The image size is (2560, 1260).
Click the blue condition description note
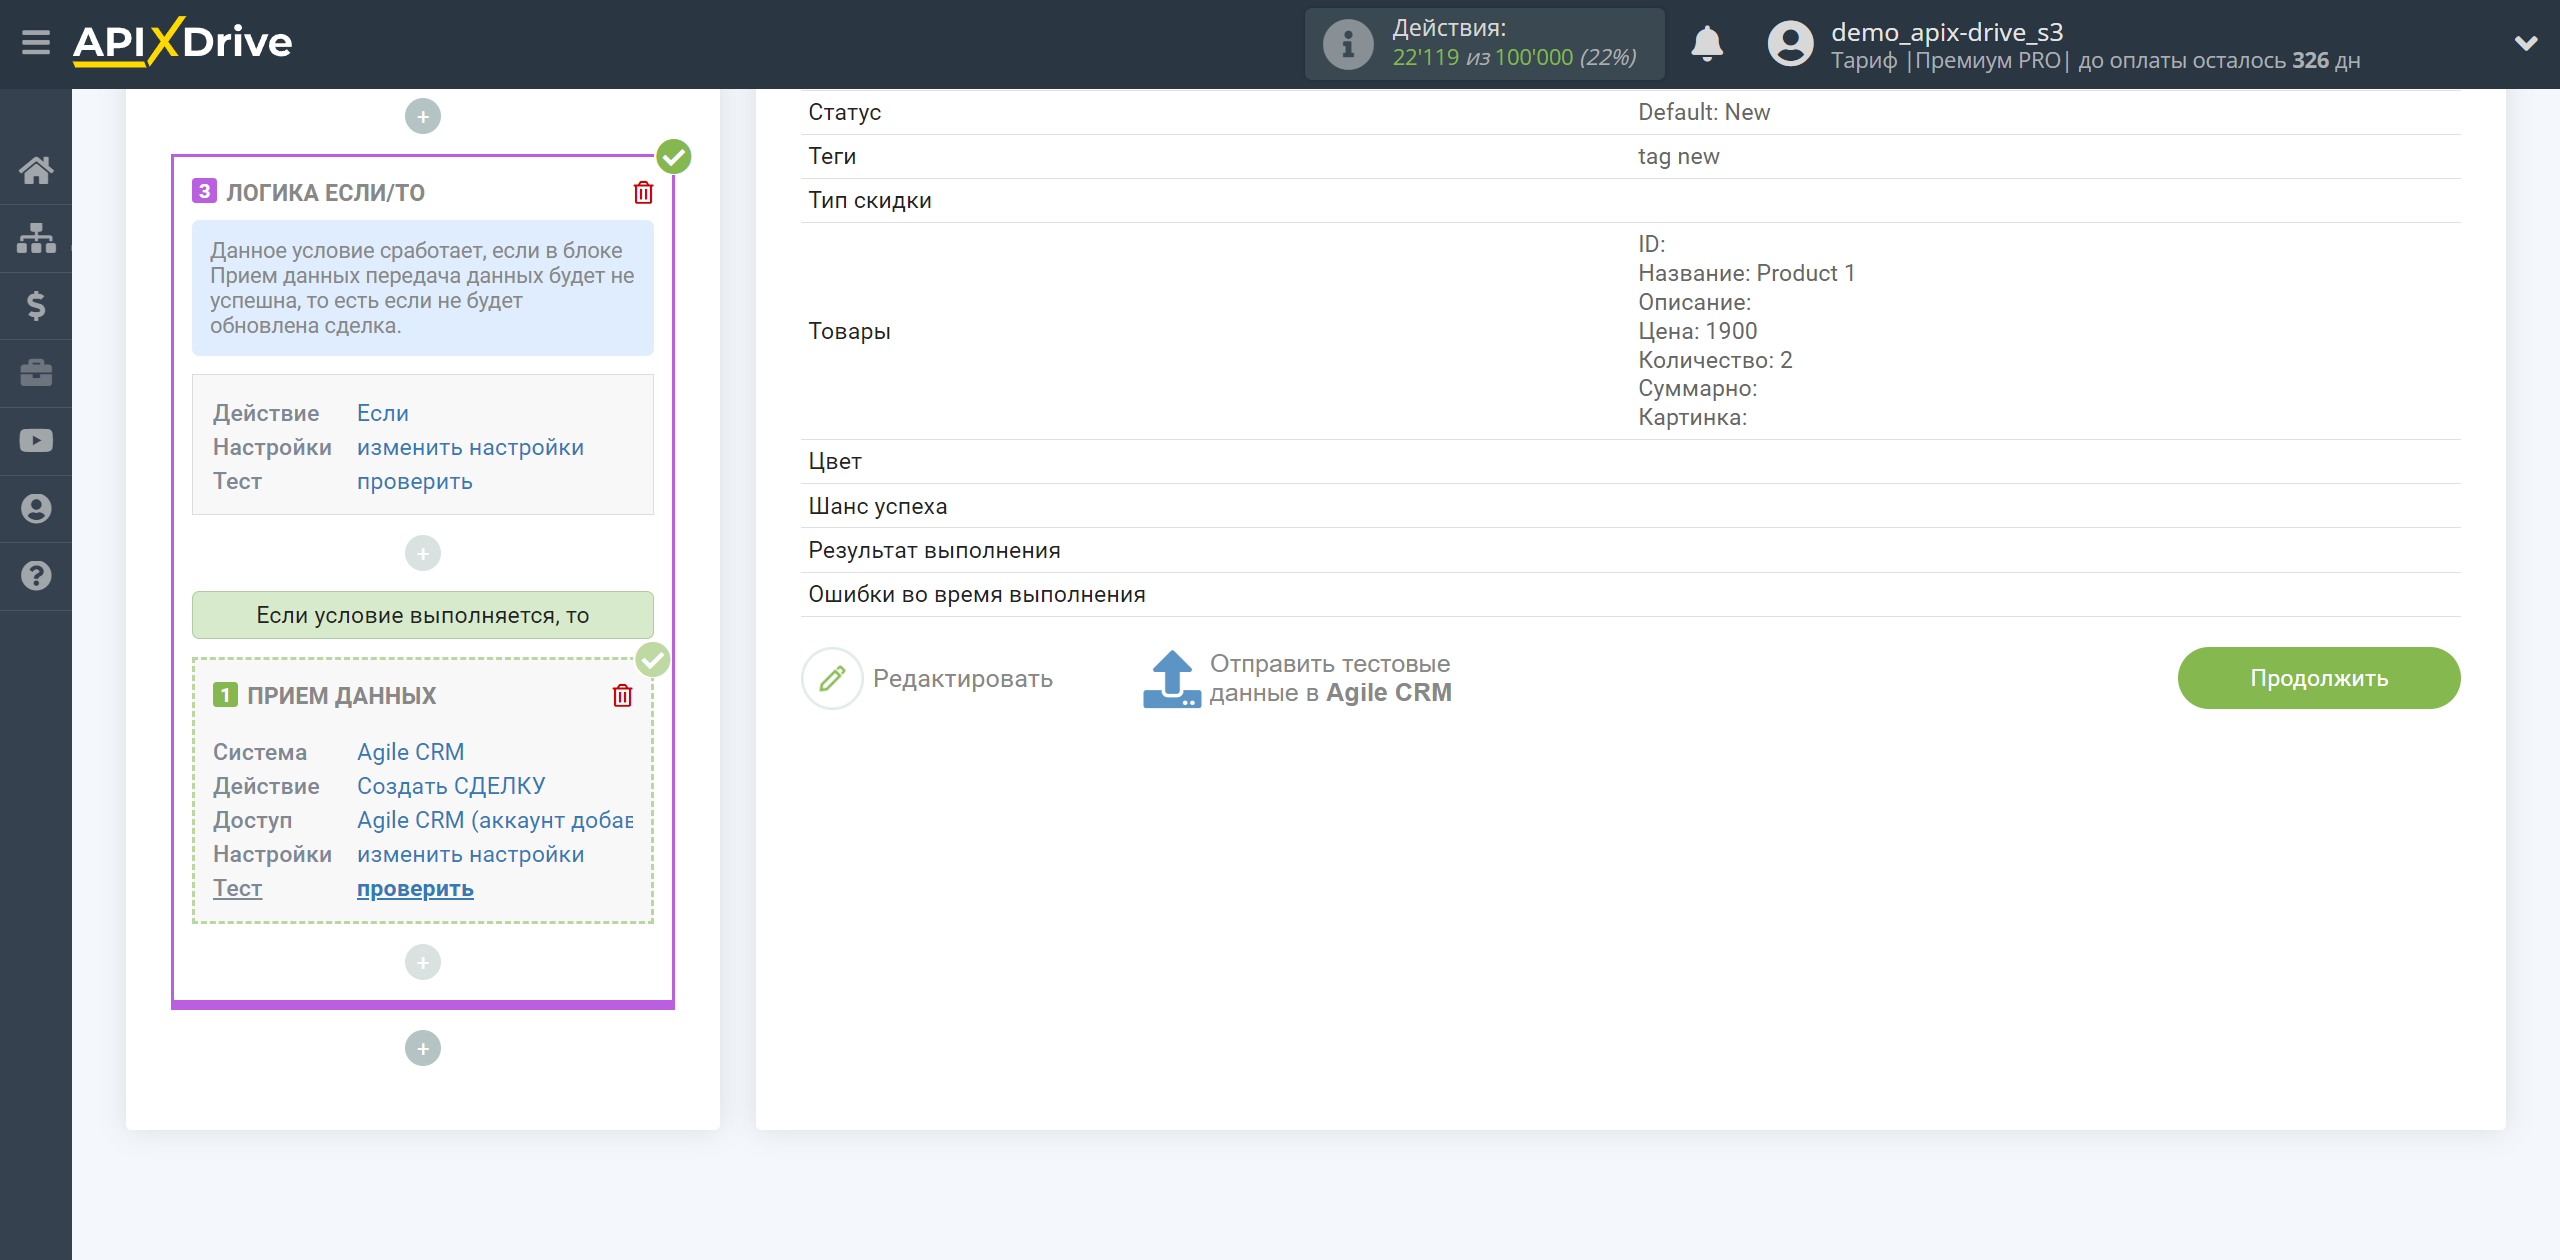(x=423, y=288)
